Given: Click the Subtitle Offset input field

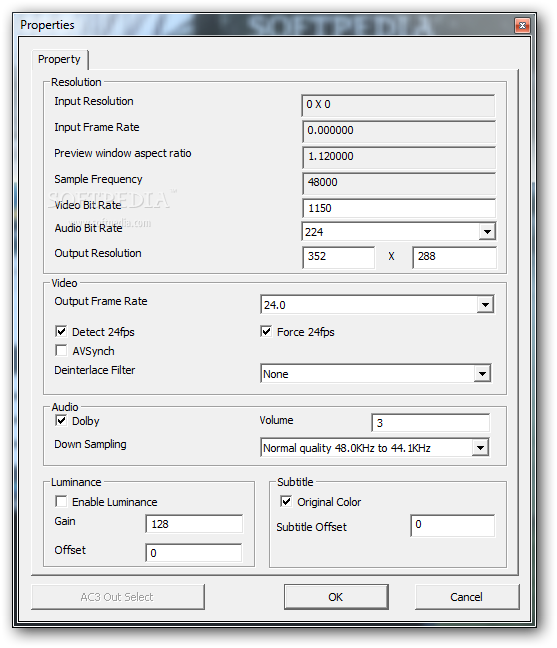Looking at the screenshot, I should [452, 525].
